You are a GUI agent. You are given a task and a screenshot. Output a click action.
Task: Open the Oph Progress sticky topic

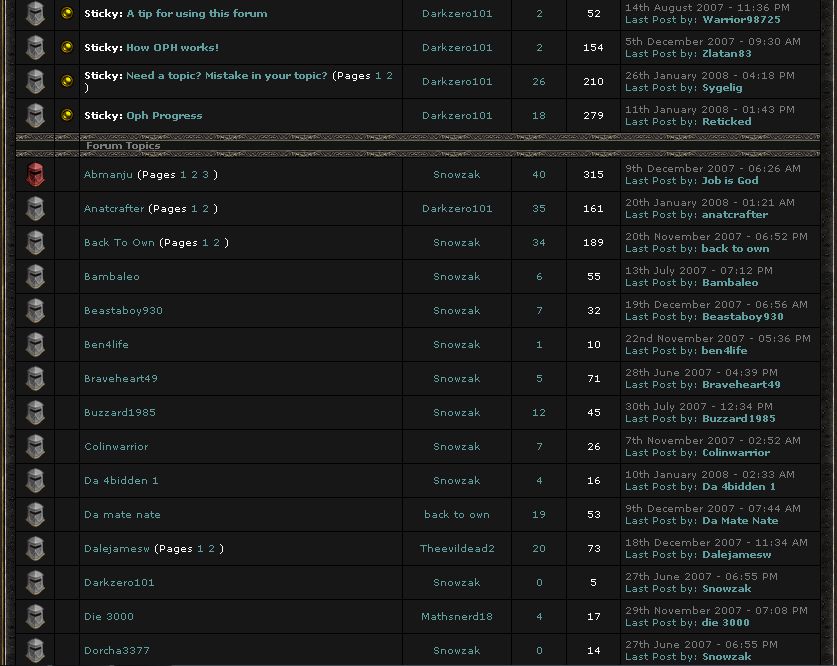[164, 115]
